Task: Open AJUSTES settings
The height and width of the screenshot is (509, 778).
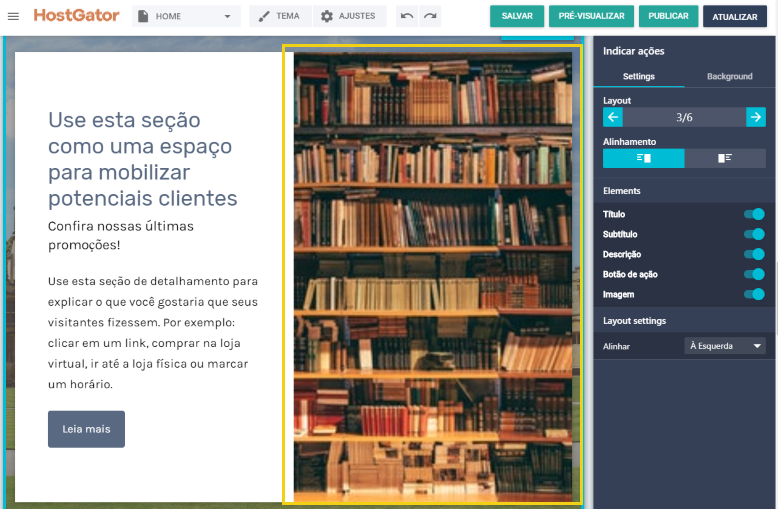Action: click(x=349, y=16)
